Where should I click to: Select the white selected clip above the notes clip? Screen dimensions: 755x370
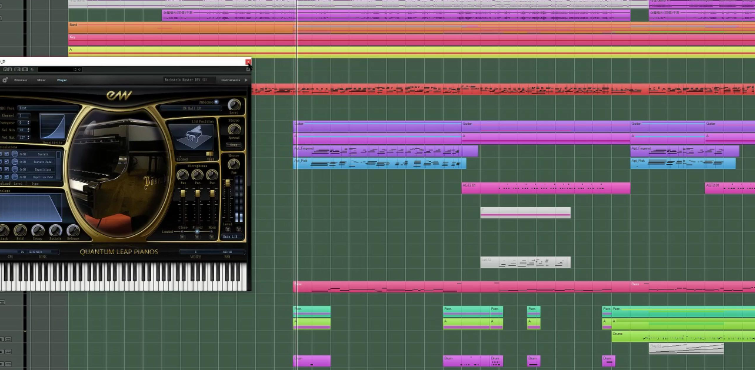pos(525,212)
